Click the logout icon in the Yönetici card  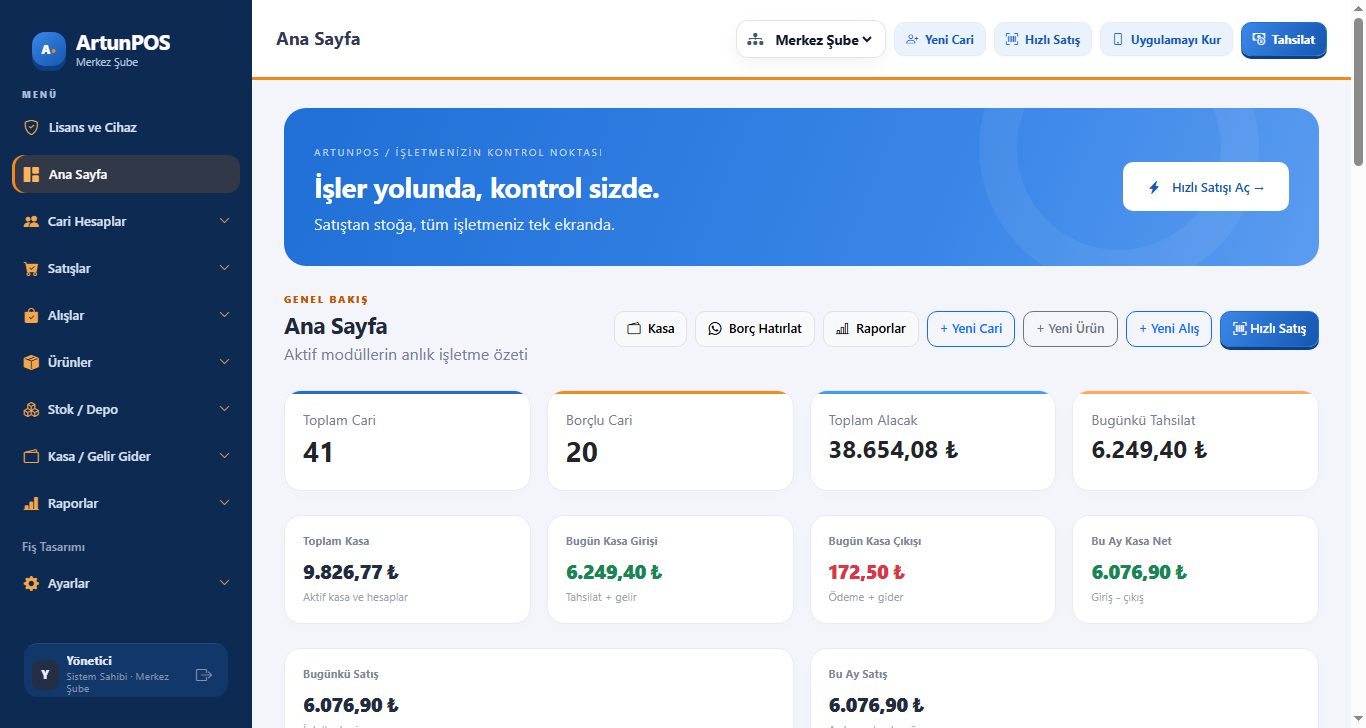pyautogui.click(x=204, y=675)
